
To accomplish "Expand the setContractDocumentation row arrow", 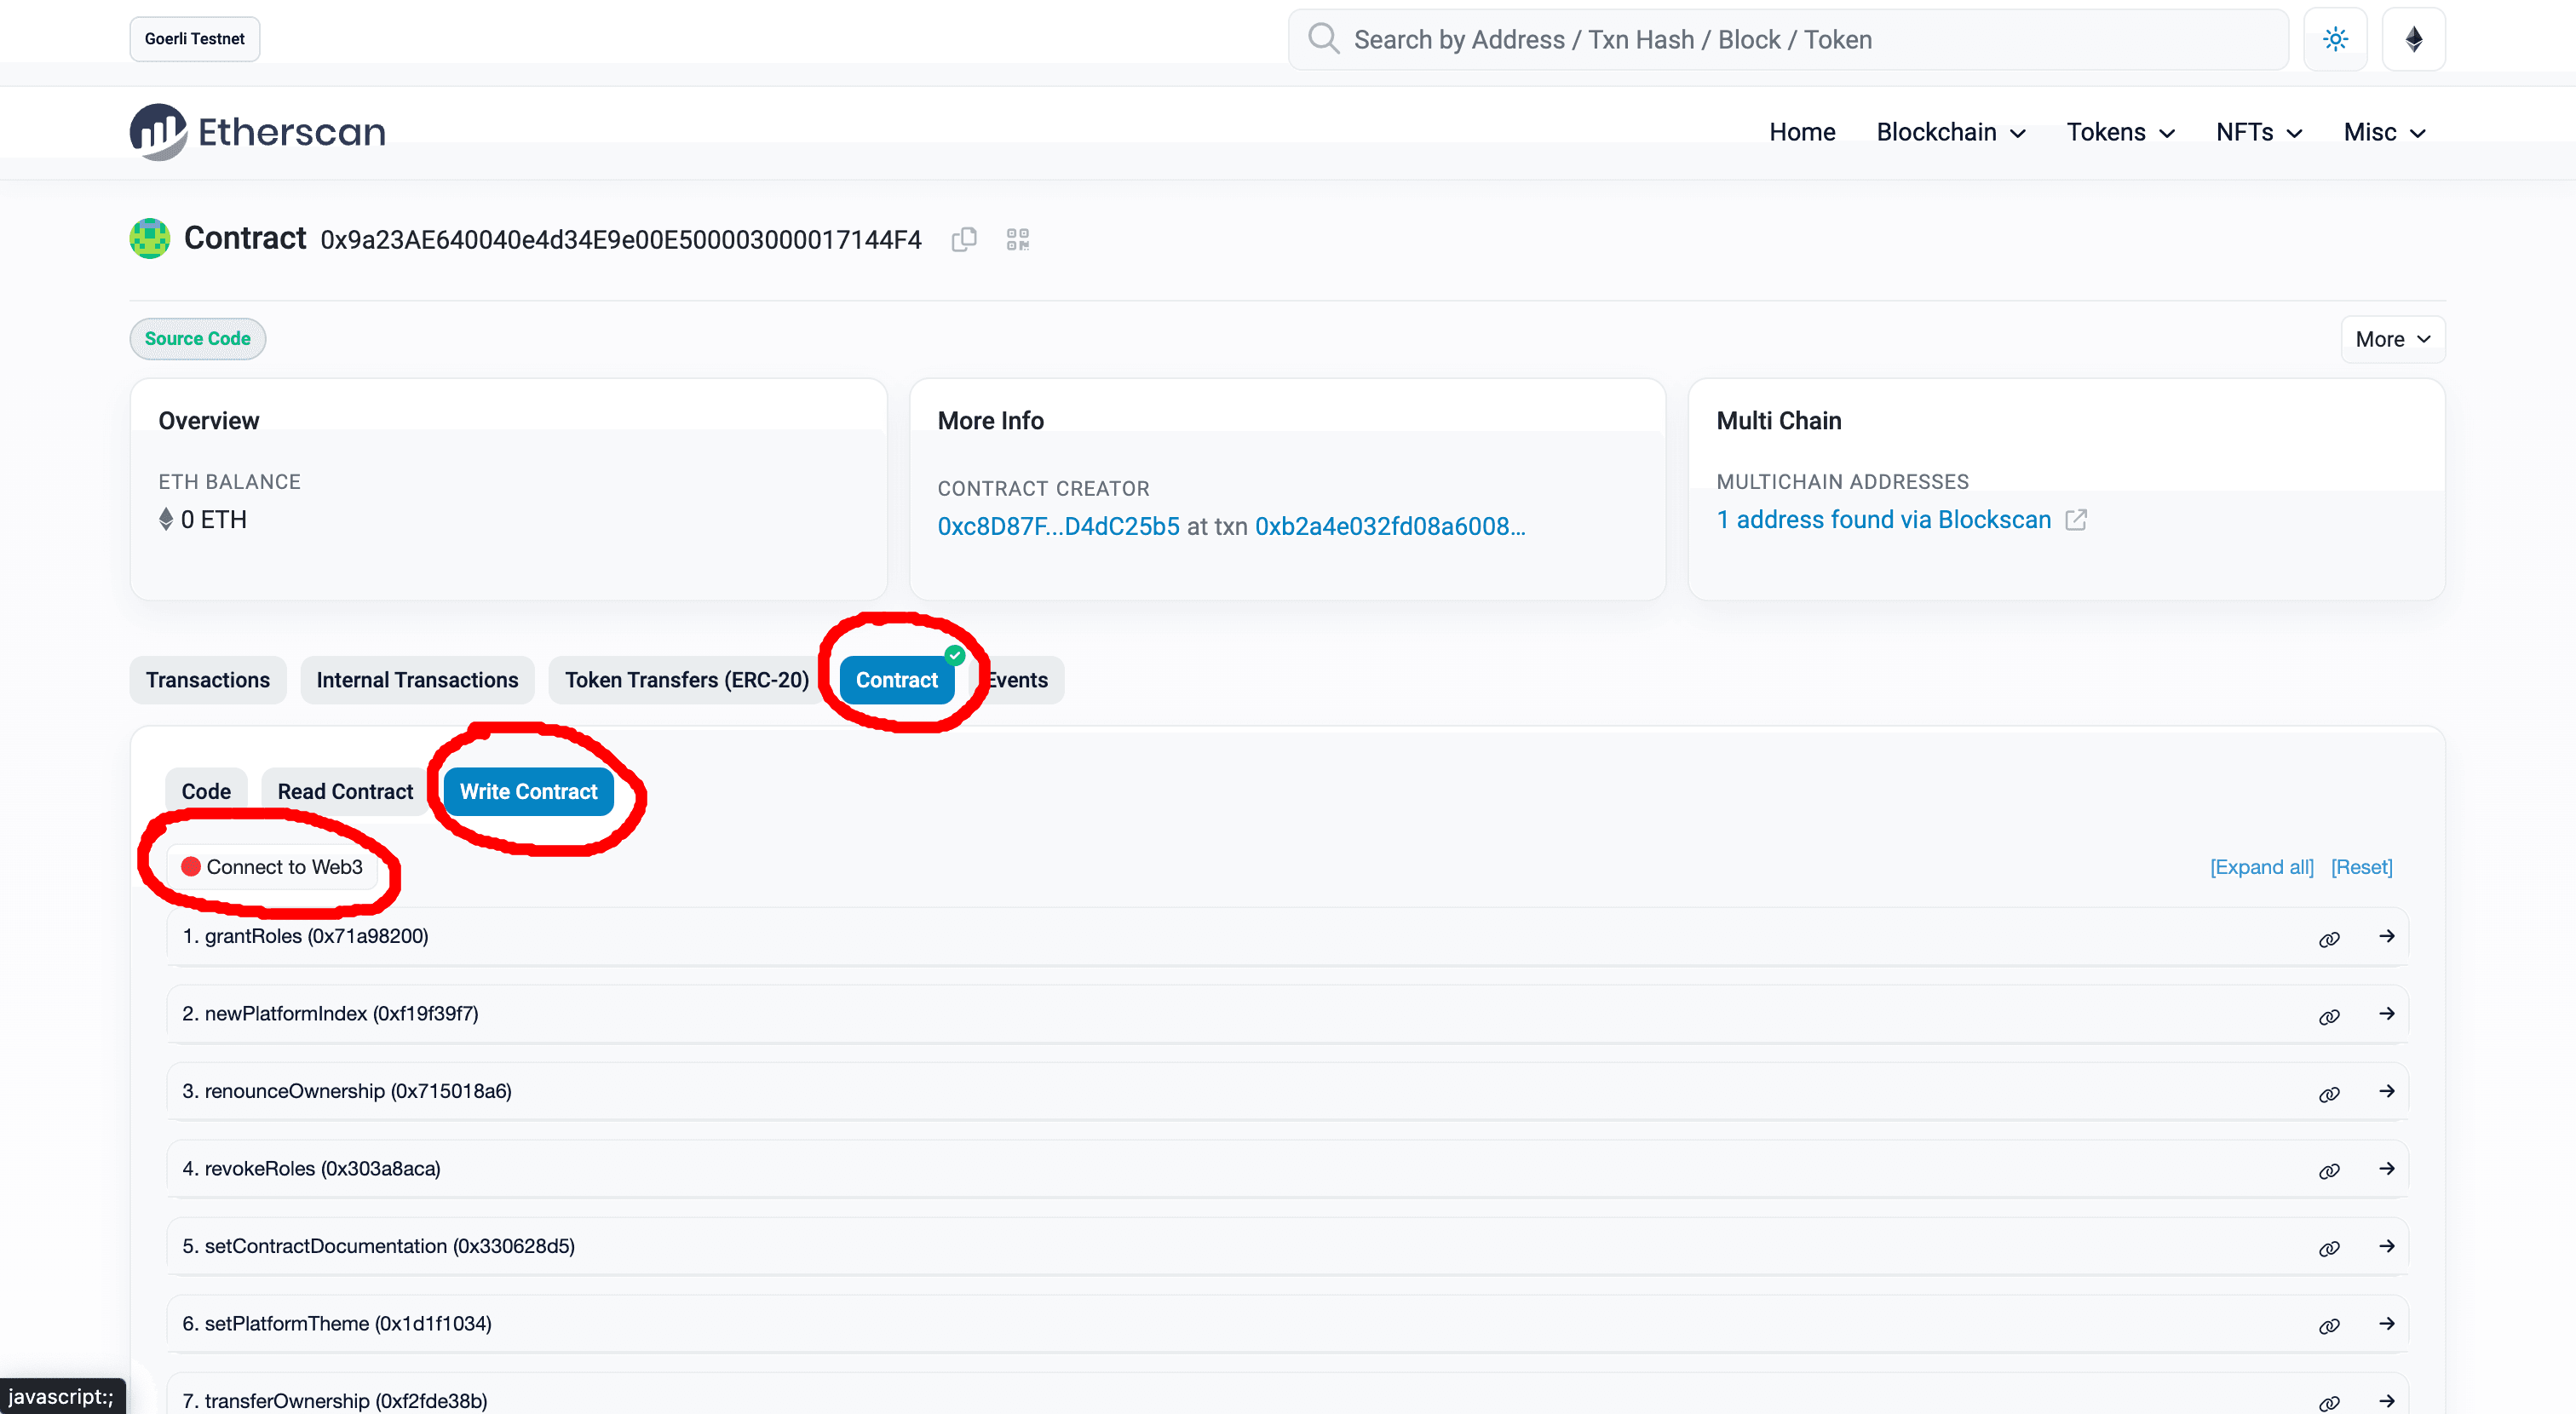I will pyautogui.click(x=2386, y=1246).
